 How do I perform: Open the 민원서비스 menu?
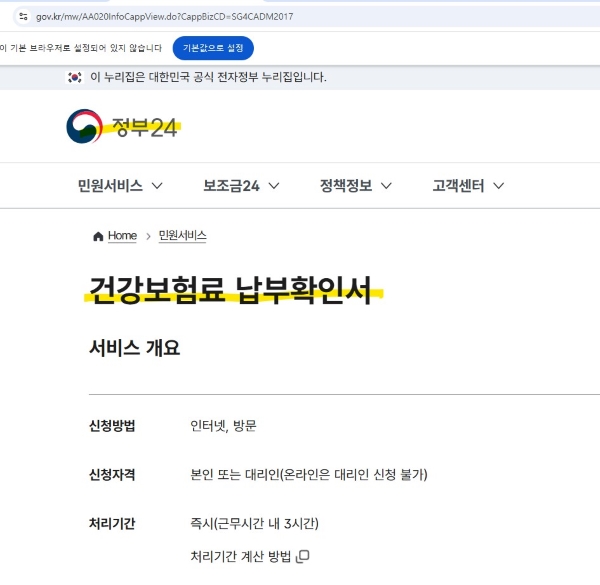(110, 186)
